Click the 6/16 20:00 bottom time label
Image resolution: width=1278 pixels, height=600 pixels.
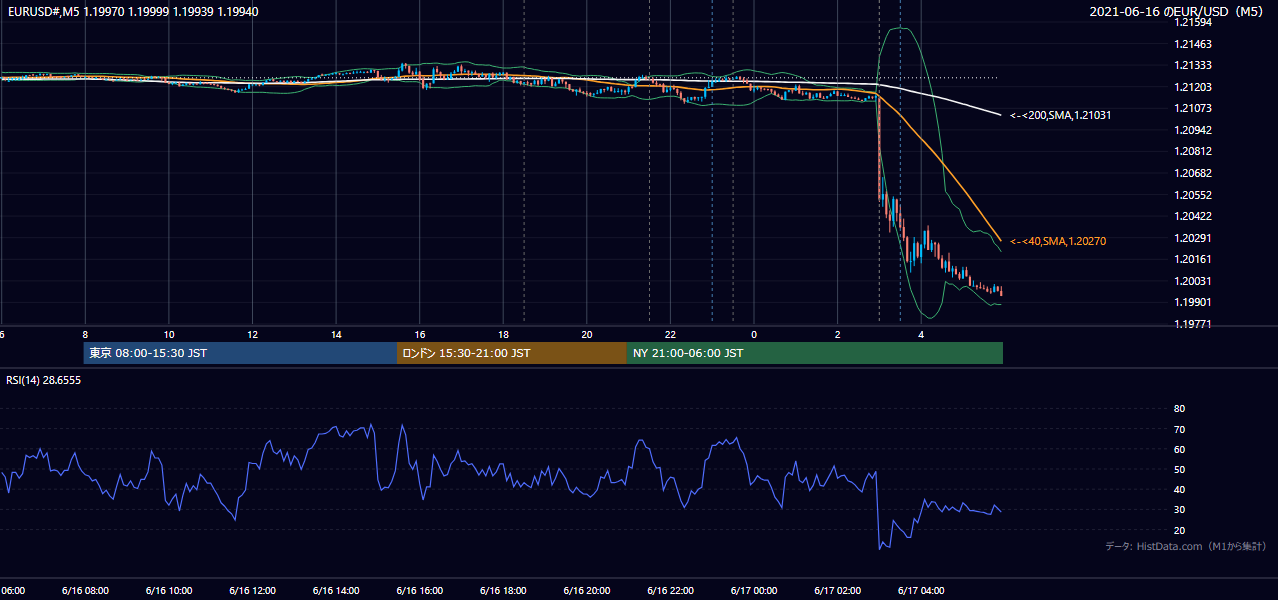(587, 590)
